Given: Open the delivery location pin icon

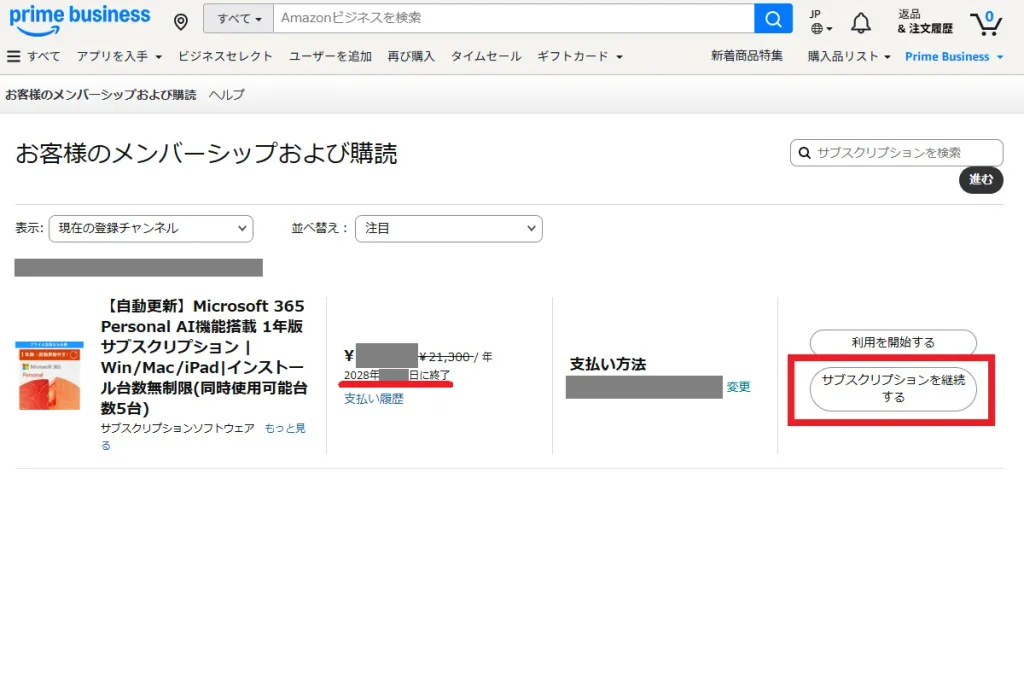Looking at the screenshot, I should (x=181, y=22).
